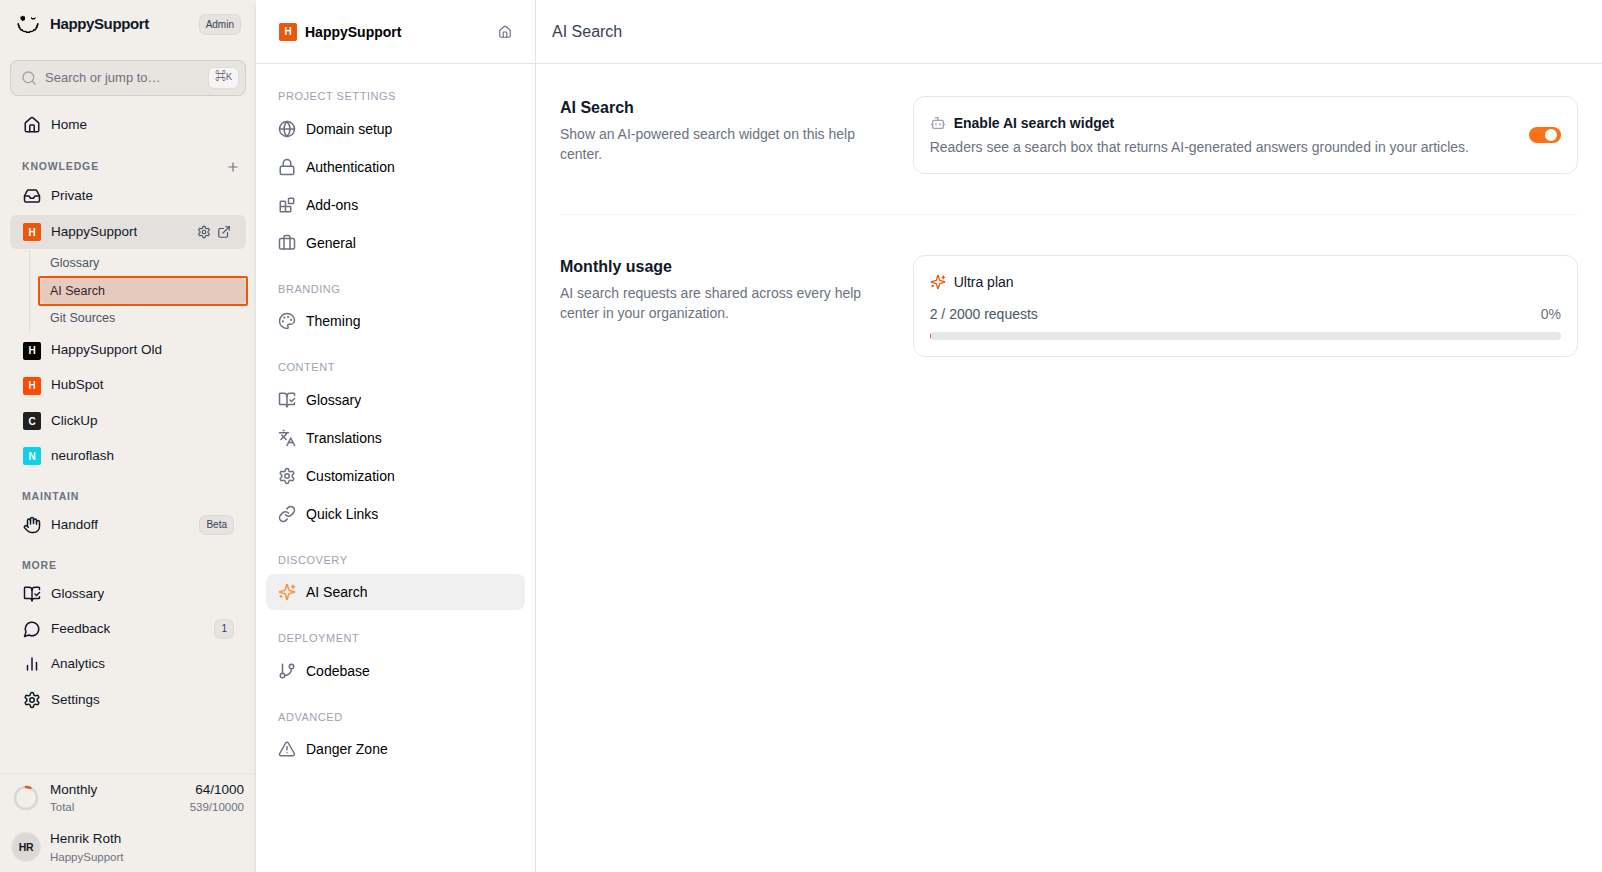Select AI Search under Discovery
Image resolution: width=1602 pixels, height=872 pixels.
tap(395, 592)
